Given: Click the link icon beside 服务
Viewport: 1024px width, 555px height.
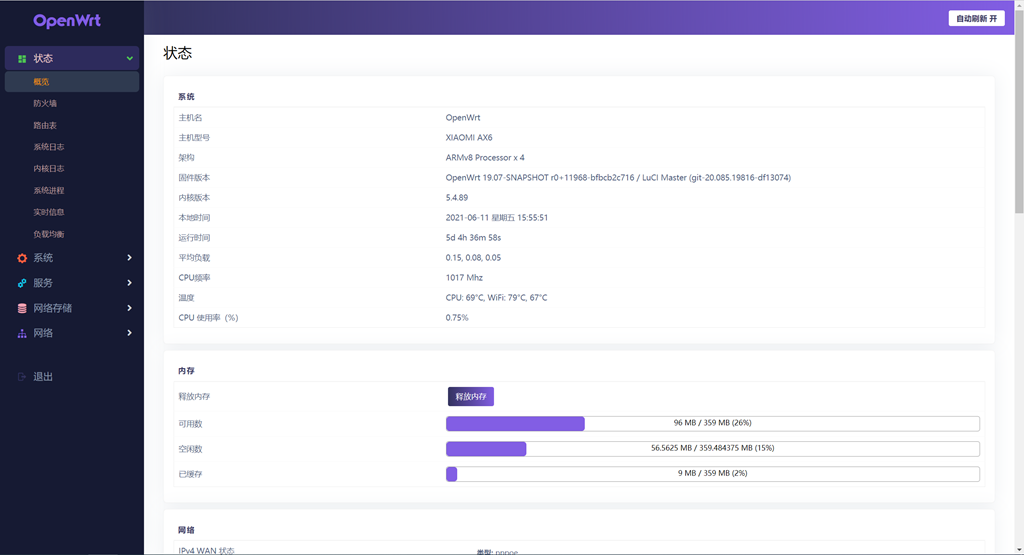Looking at the screenshot, I should point(22,283).
